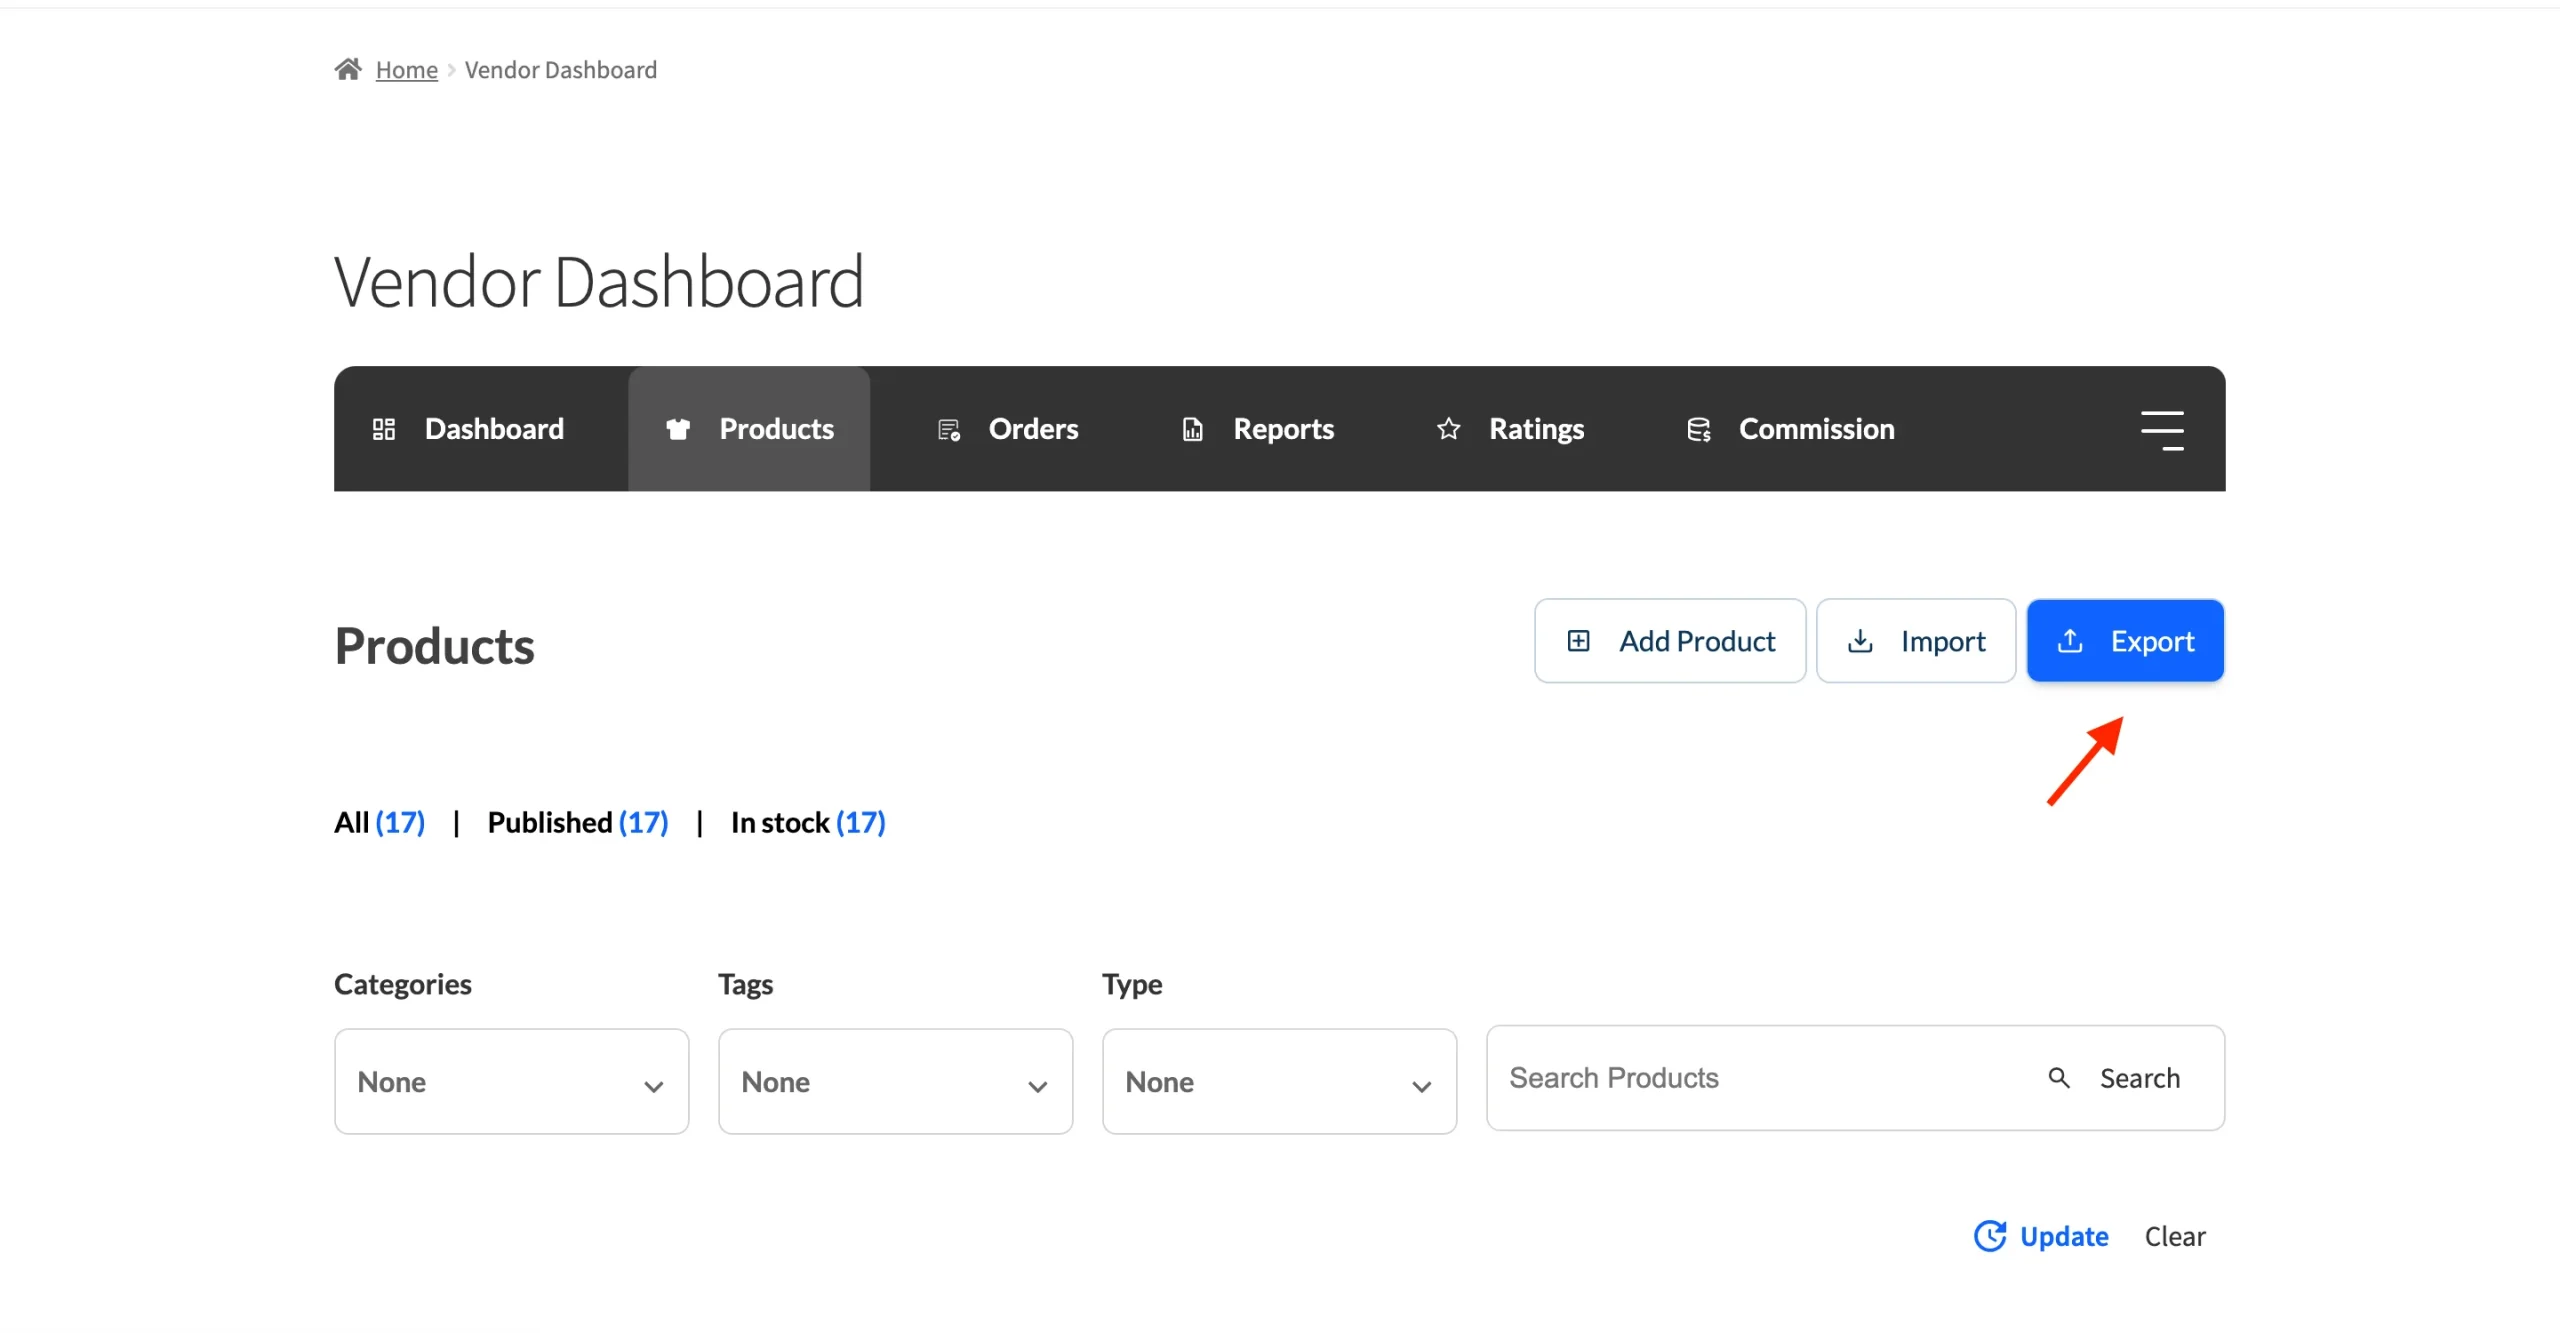The image size is (2560, 1333).
Task: Open the hamburger menu in navigation bar
Action: 2162,430
